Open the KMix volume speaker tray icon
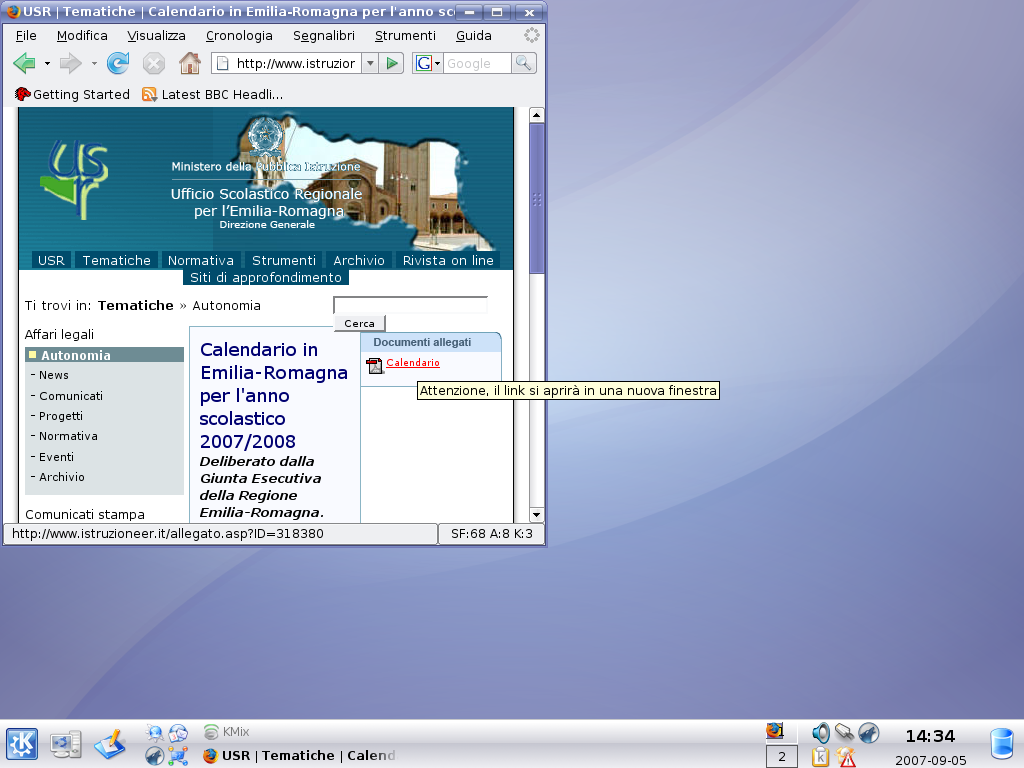1024x768 pixels. (821, 733)
